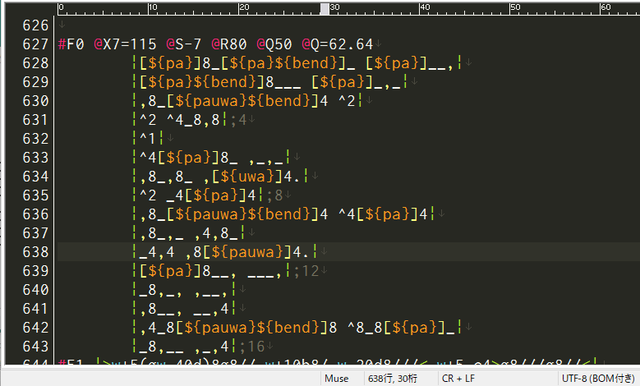Viewport: 640px width, 386px height.
Task: Click line number 629 in gutter
Action: click(x=36, y=82)
